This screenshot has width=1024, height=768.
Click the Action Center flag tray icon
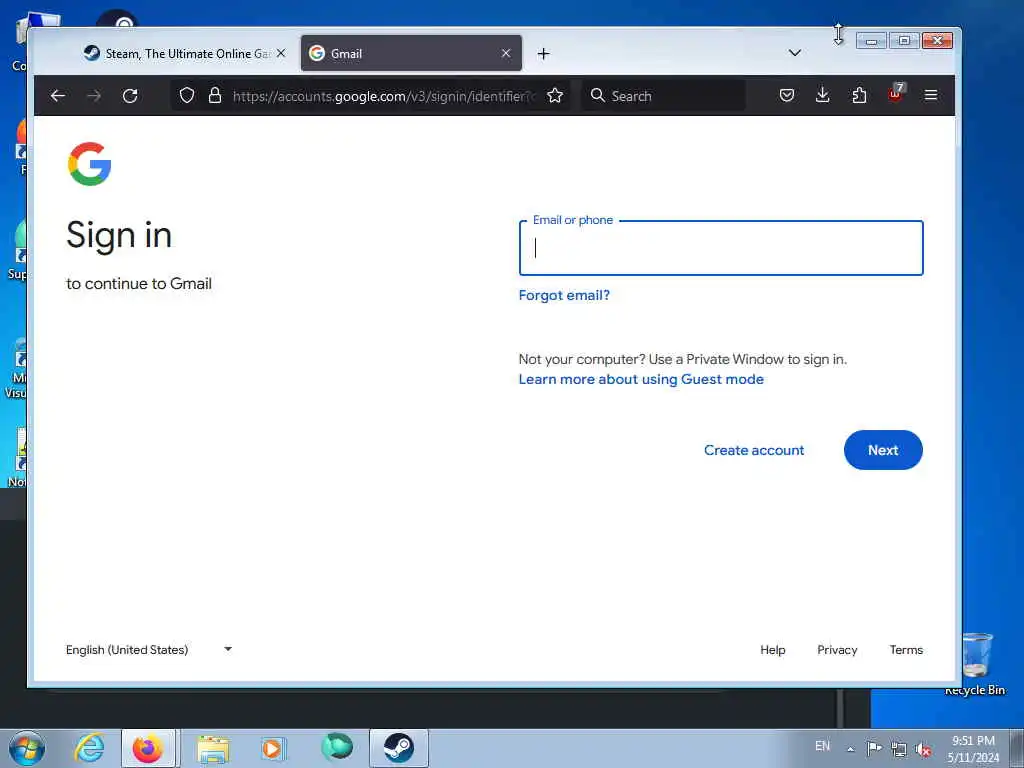coord(874,748)
